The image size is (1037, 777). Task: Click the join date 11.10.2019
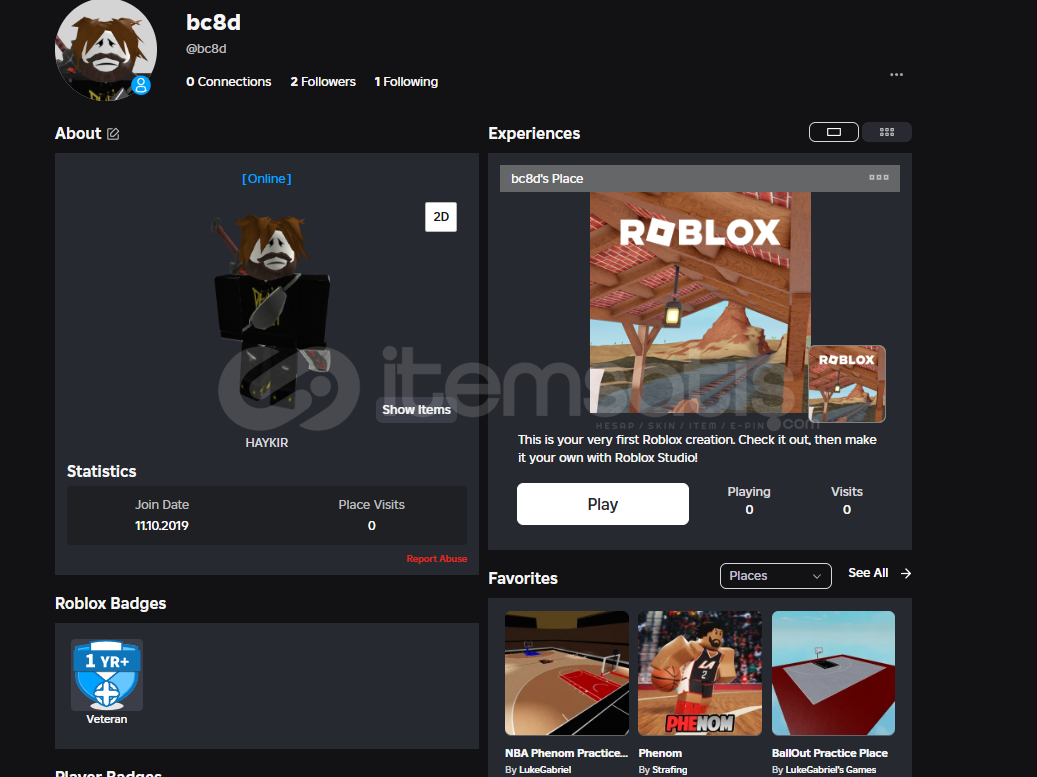(162, 526)
